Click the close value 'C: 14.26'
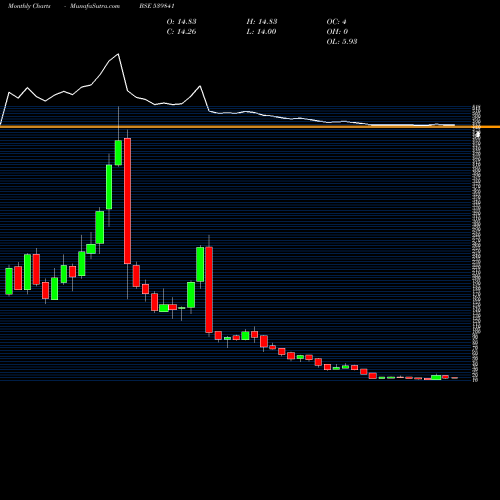500x500 pixels. (x=181, y=32)
